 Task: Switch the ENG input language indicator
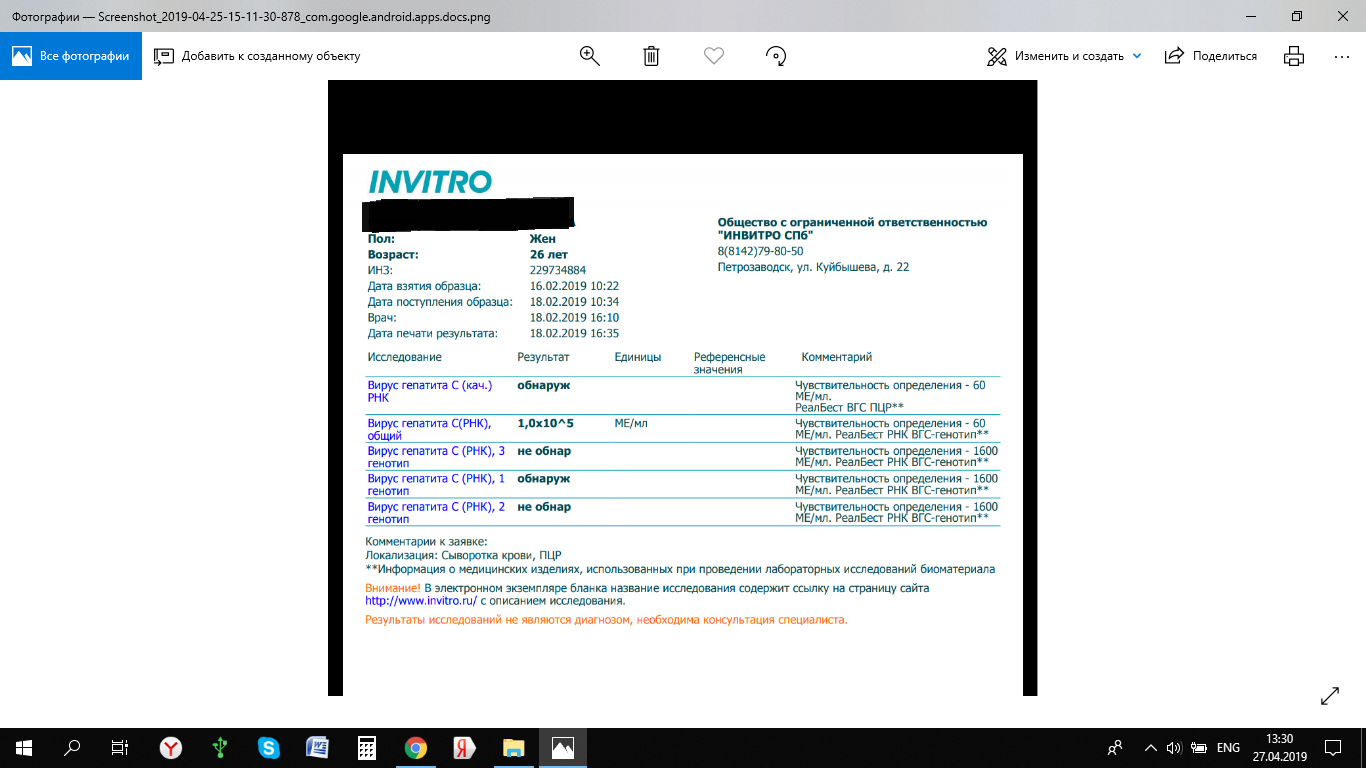point(1228,747)
